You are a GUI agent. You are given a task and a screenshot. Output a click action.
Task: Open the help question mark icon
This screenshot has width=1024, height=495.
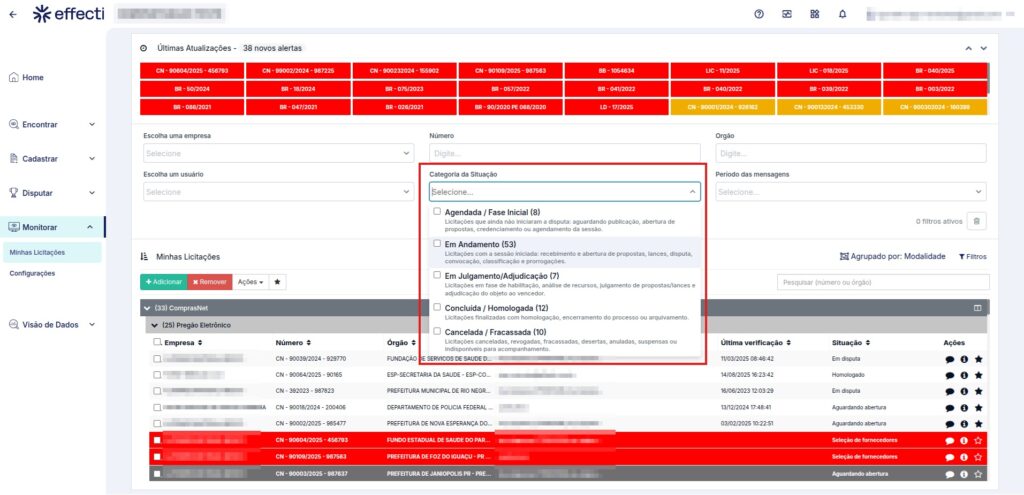[759, 14]
